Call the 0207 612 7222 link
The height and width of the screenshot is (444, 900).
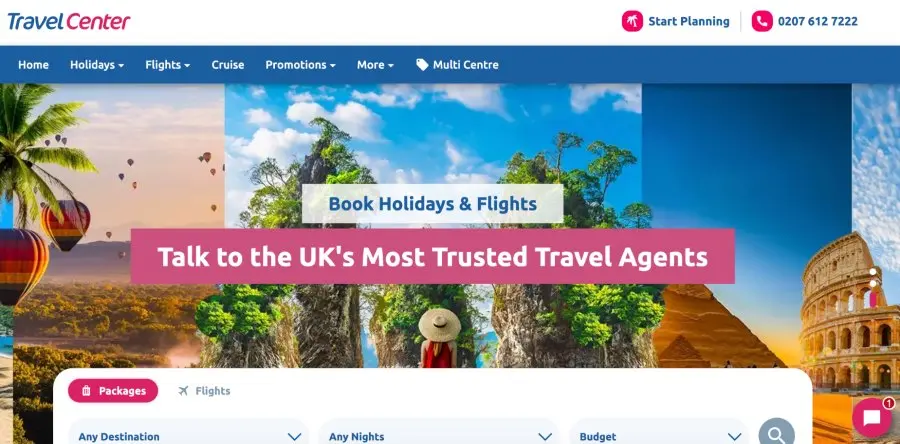pyautogui.click(x=817, y=21)
